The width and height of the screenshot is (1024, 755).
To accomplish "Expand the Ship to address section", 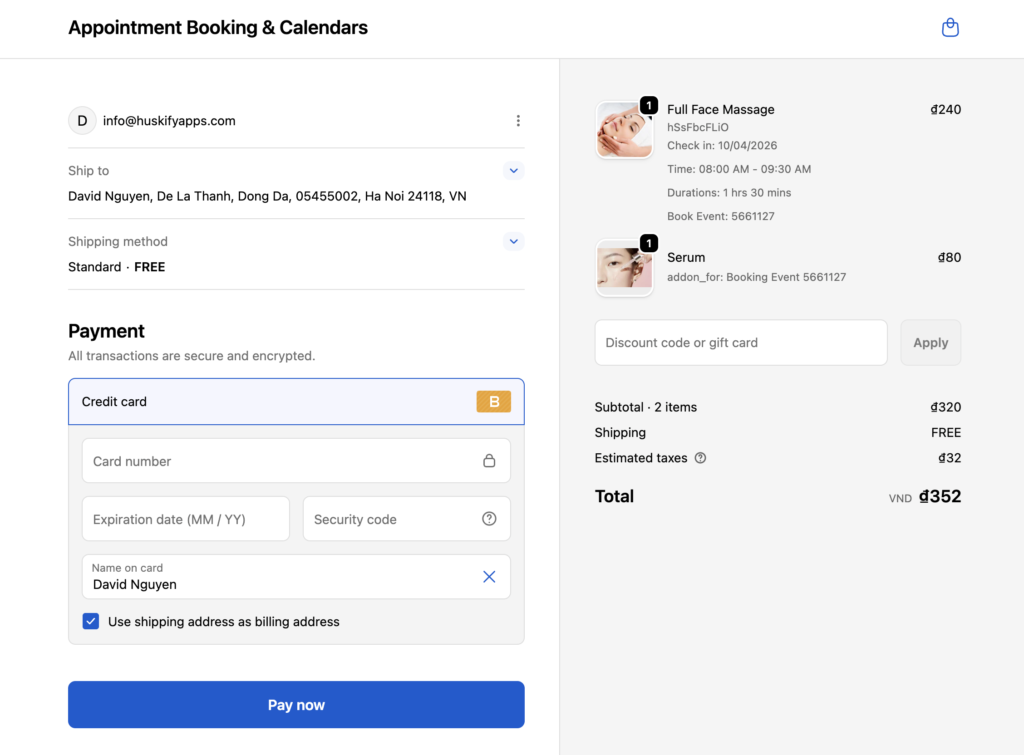I will (514, 171).
